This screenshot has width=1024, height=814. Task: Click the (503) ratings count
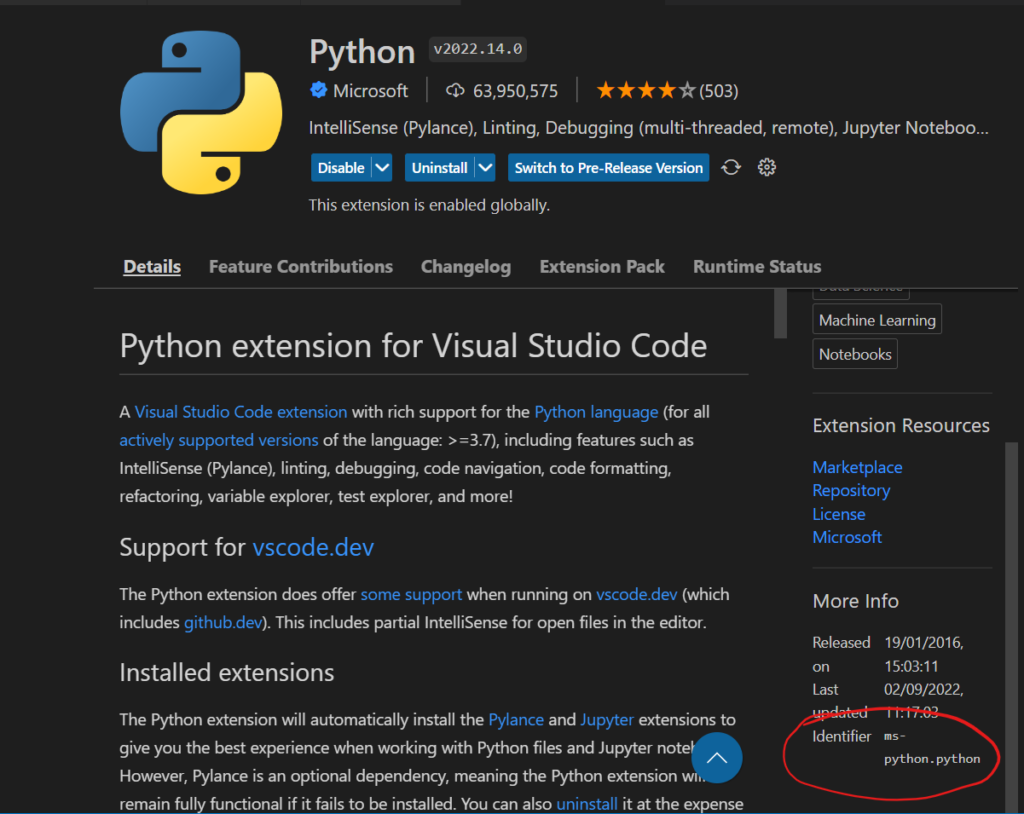718,91
